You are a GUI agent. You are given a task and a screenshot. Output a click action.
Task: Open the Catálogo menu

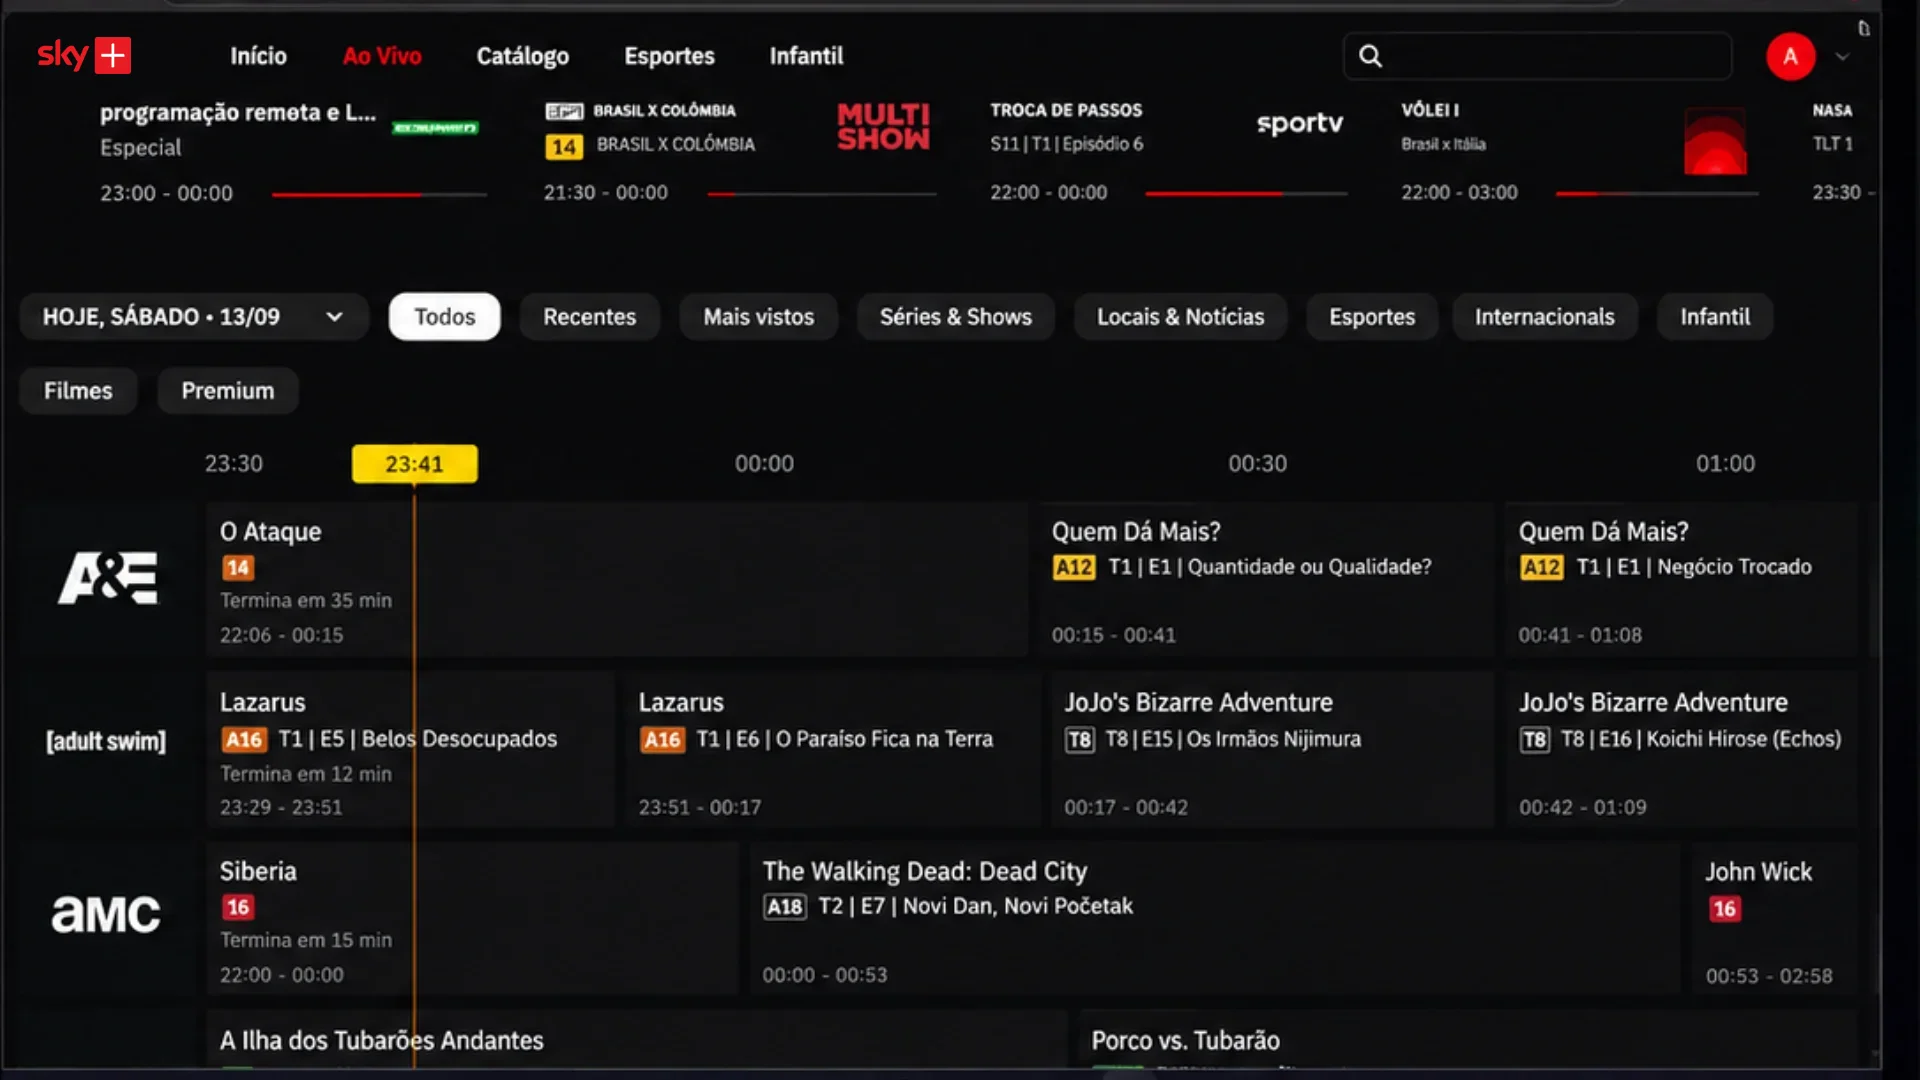click(x=523, y=56)
